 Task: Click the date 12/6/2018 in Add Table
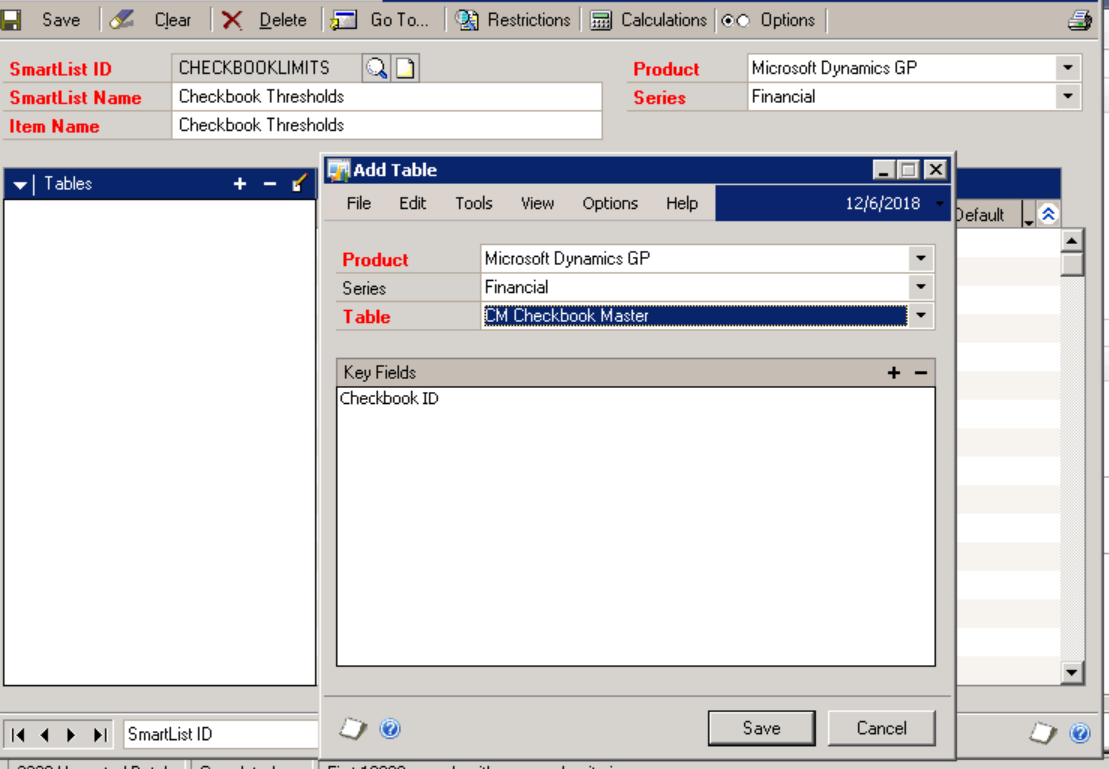pyautogui.click(x=883, y=204)
